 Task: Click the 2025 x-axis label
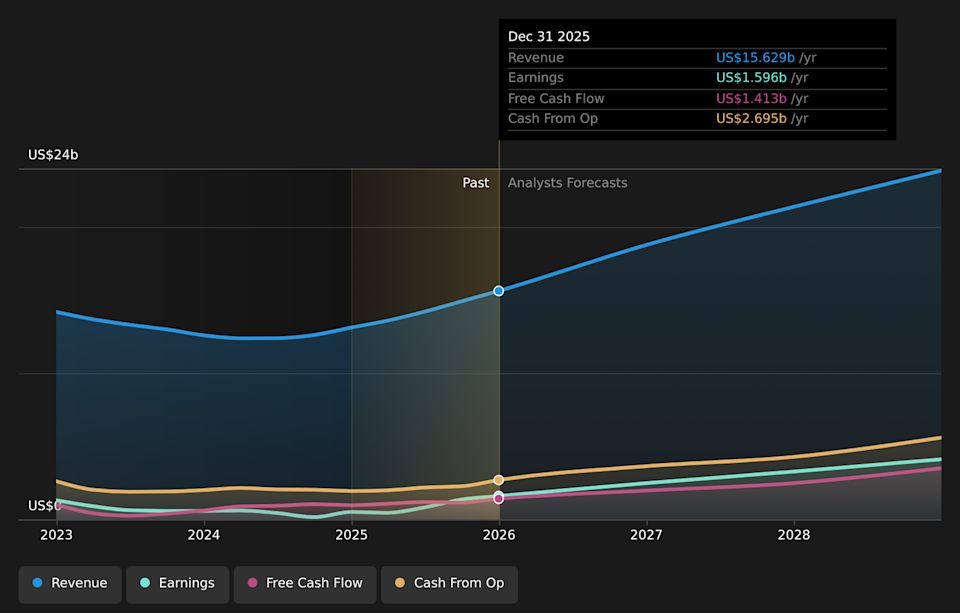click(x=351, y=535)
